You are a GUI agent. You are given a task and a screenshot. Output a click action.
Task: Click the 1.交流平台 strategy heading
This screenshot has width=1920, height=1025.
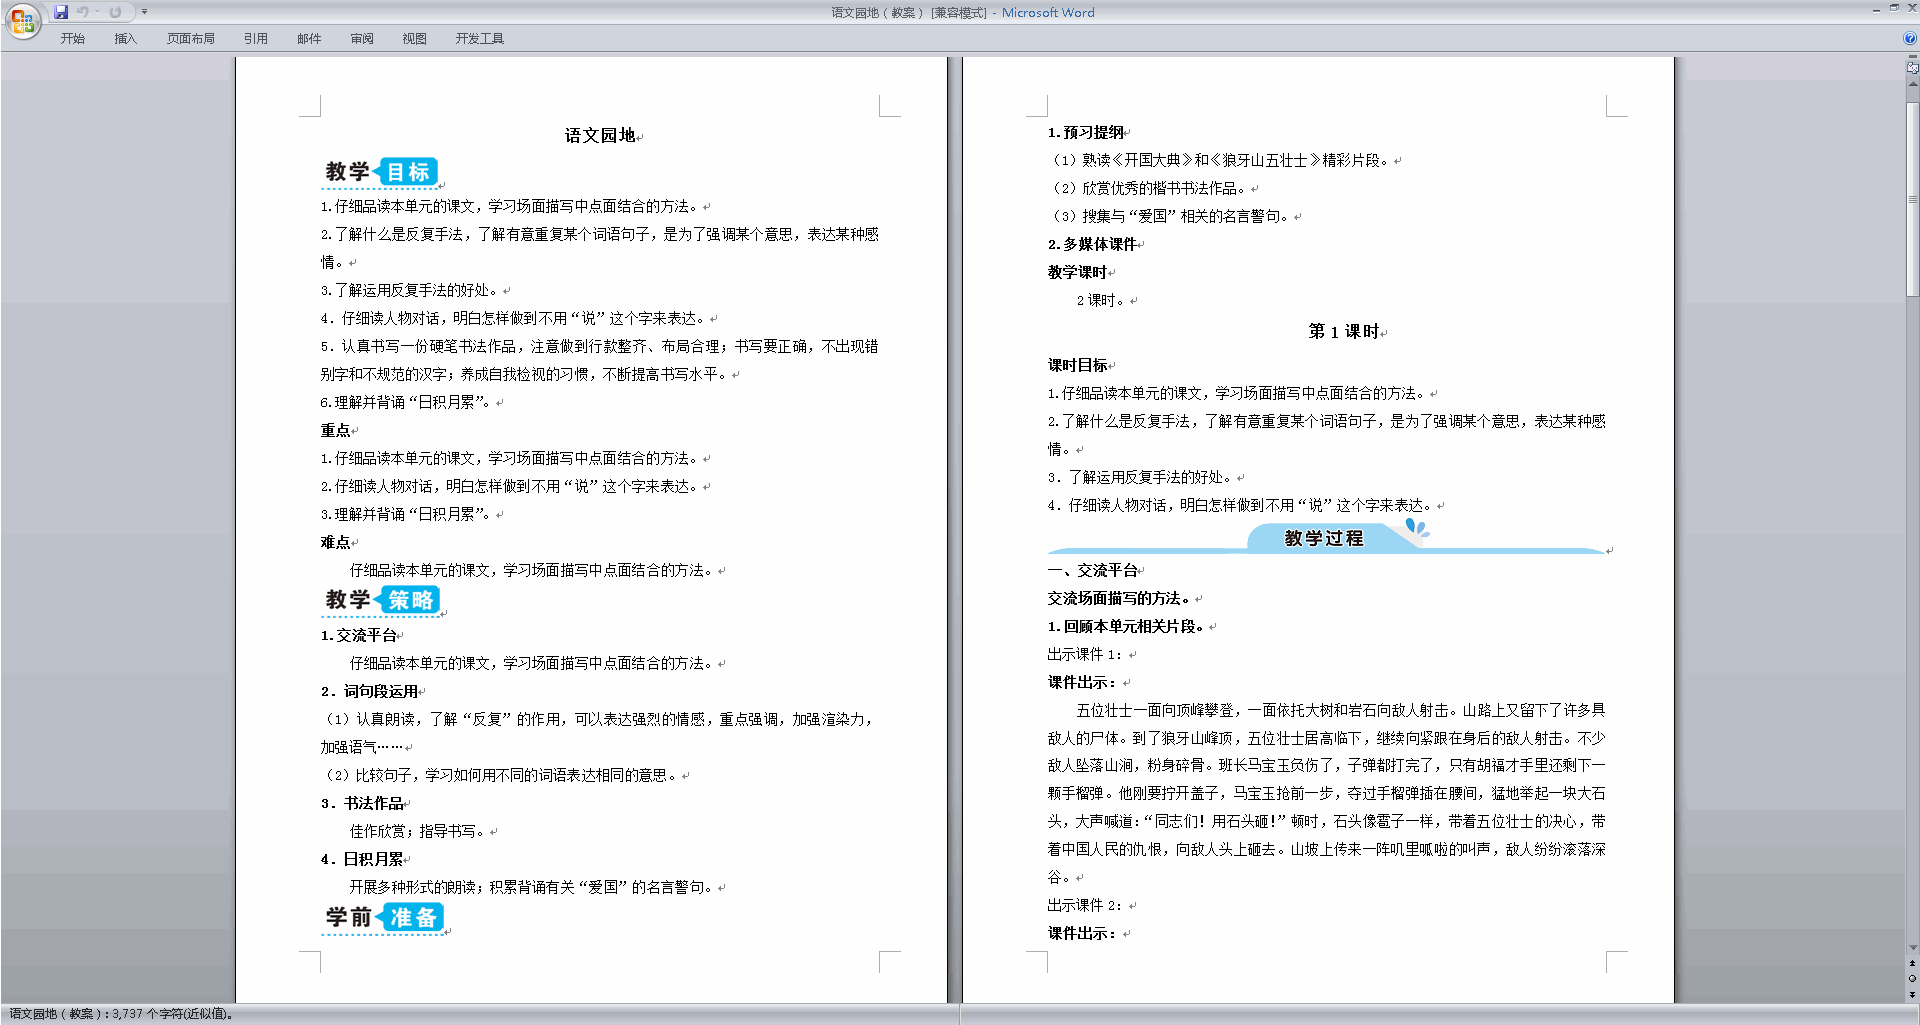[358, 635]
